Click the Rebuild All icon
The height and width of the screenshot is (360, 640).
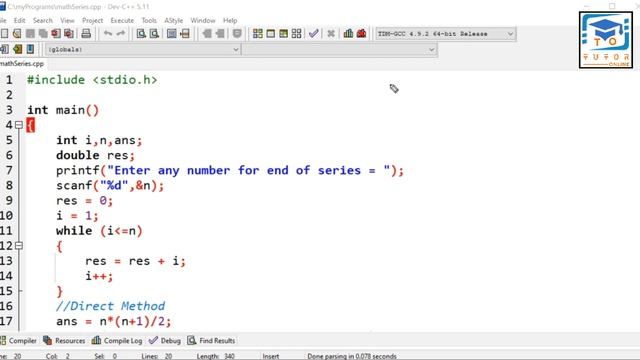[297, 33]
